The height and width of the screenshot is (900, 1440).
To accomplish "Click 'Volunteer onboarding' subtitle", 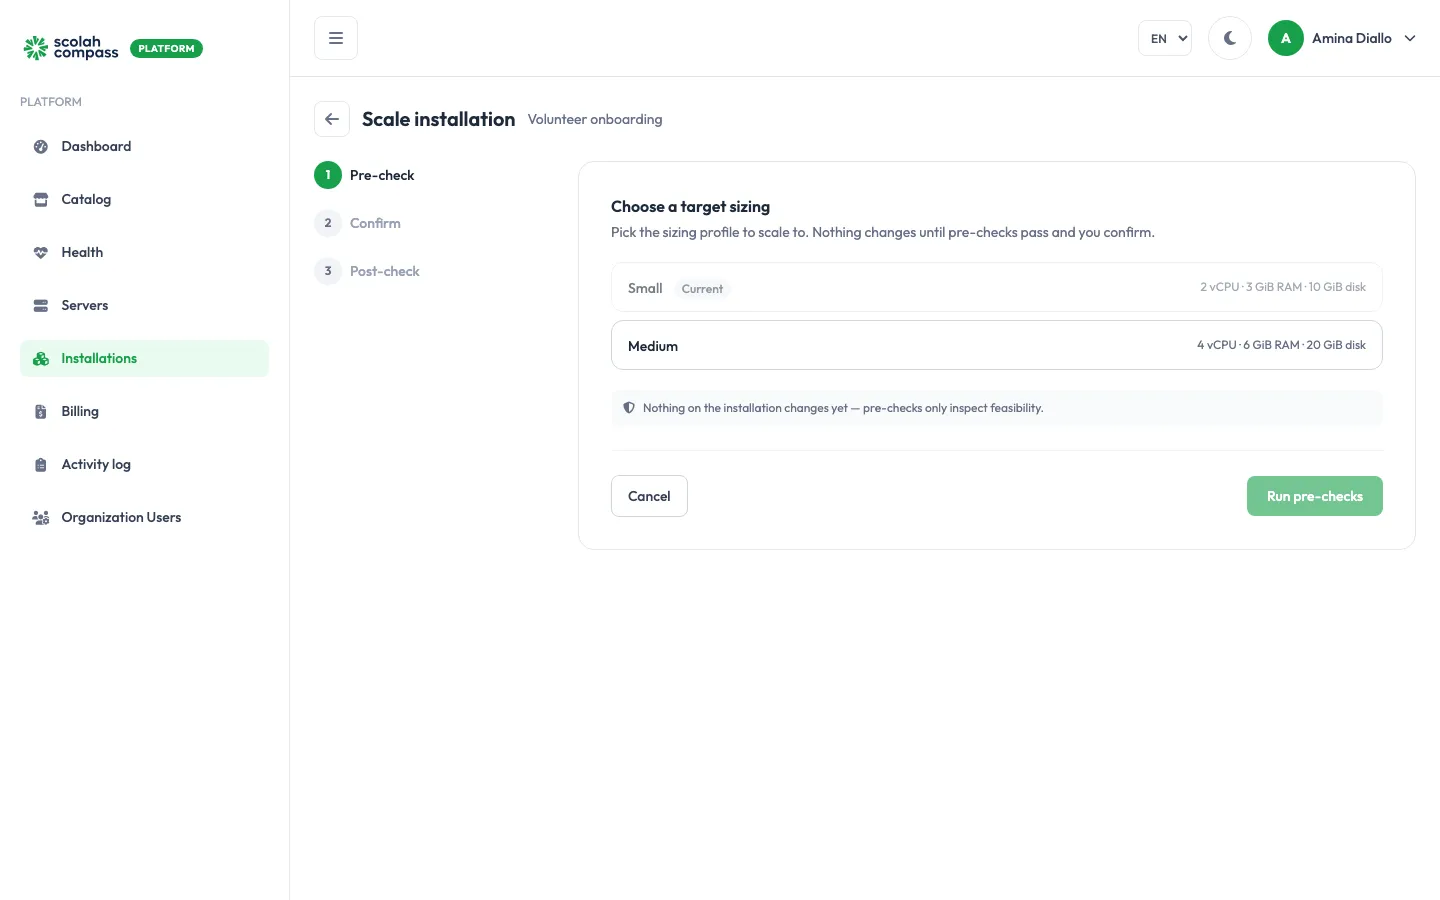I will tap(595, 120).
